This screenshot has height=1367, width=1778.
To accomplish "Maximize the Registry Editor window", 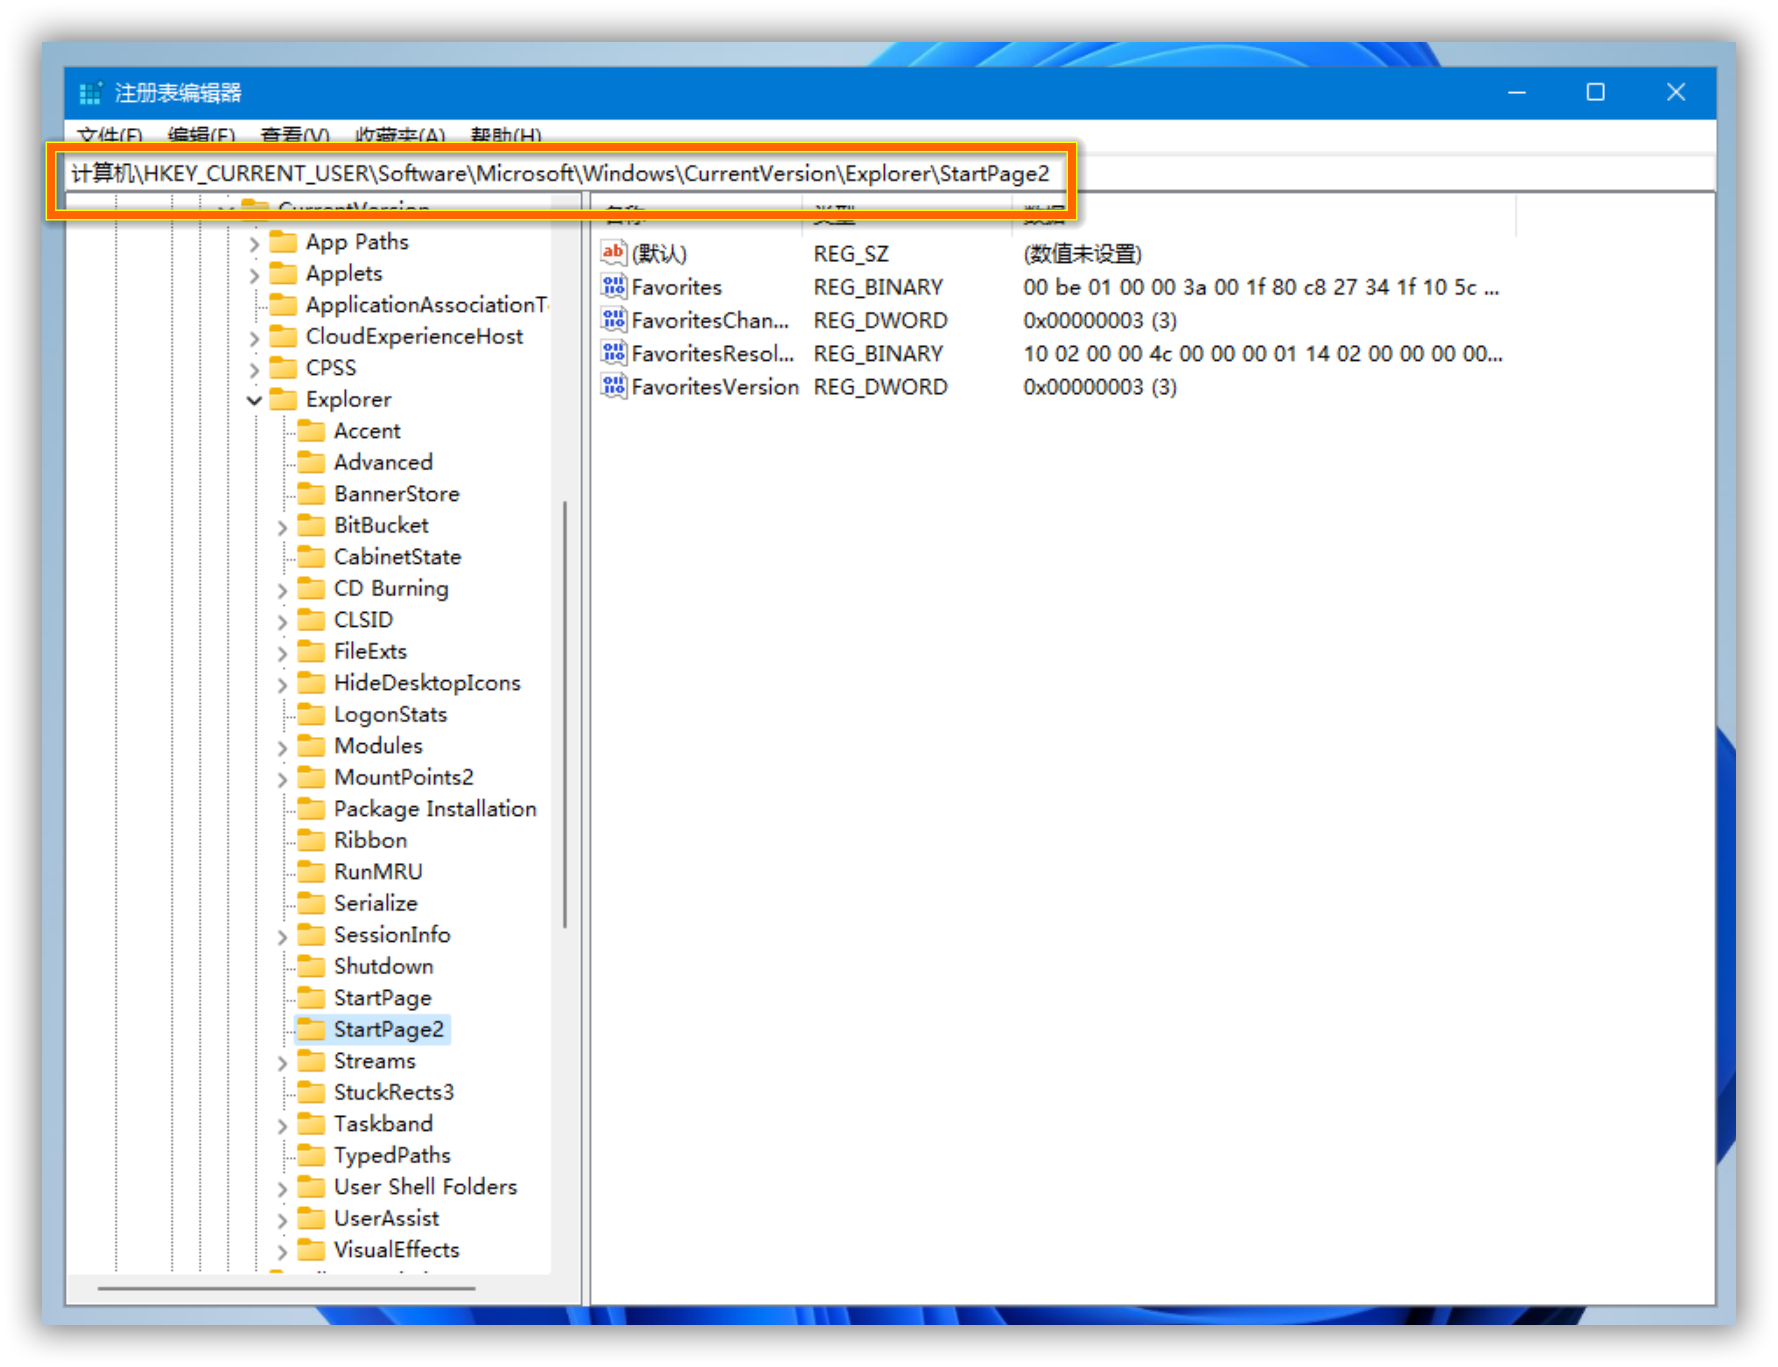I will coord(1596,93).
